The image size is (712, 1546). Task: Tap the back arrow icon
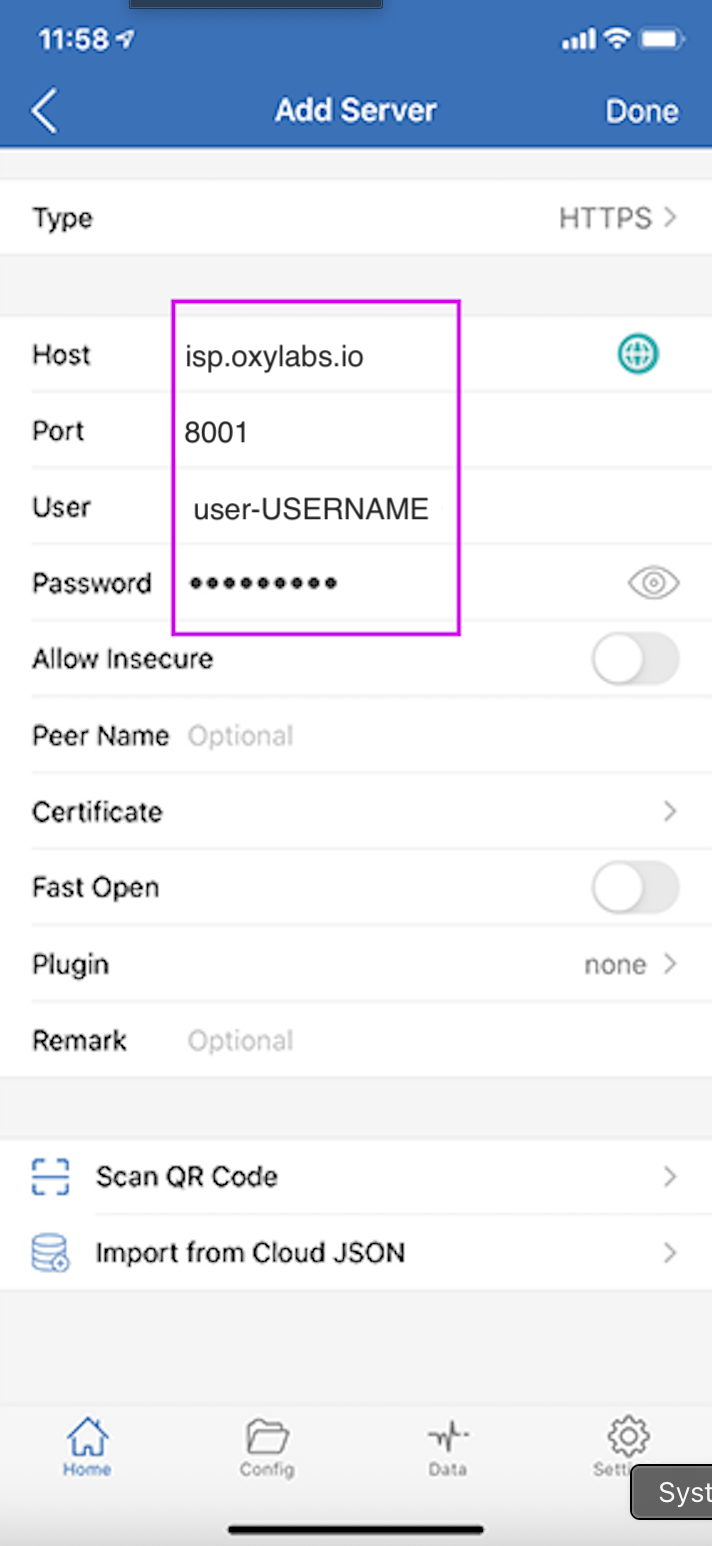45,110
